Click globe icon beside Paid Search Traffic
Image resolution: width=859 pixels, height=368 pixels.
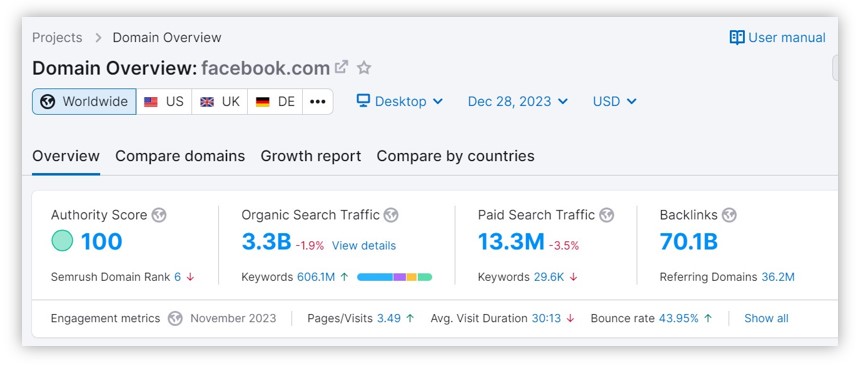[606, 215]
